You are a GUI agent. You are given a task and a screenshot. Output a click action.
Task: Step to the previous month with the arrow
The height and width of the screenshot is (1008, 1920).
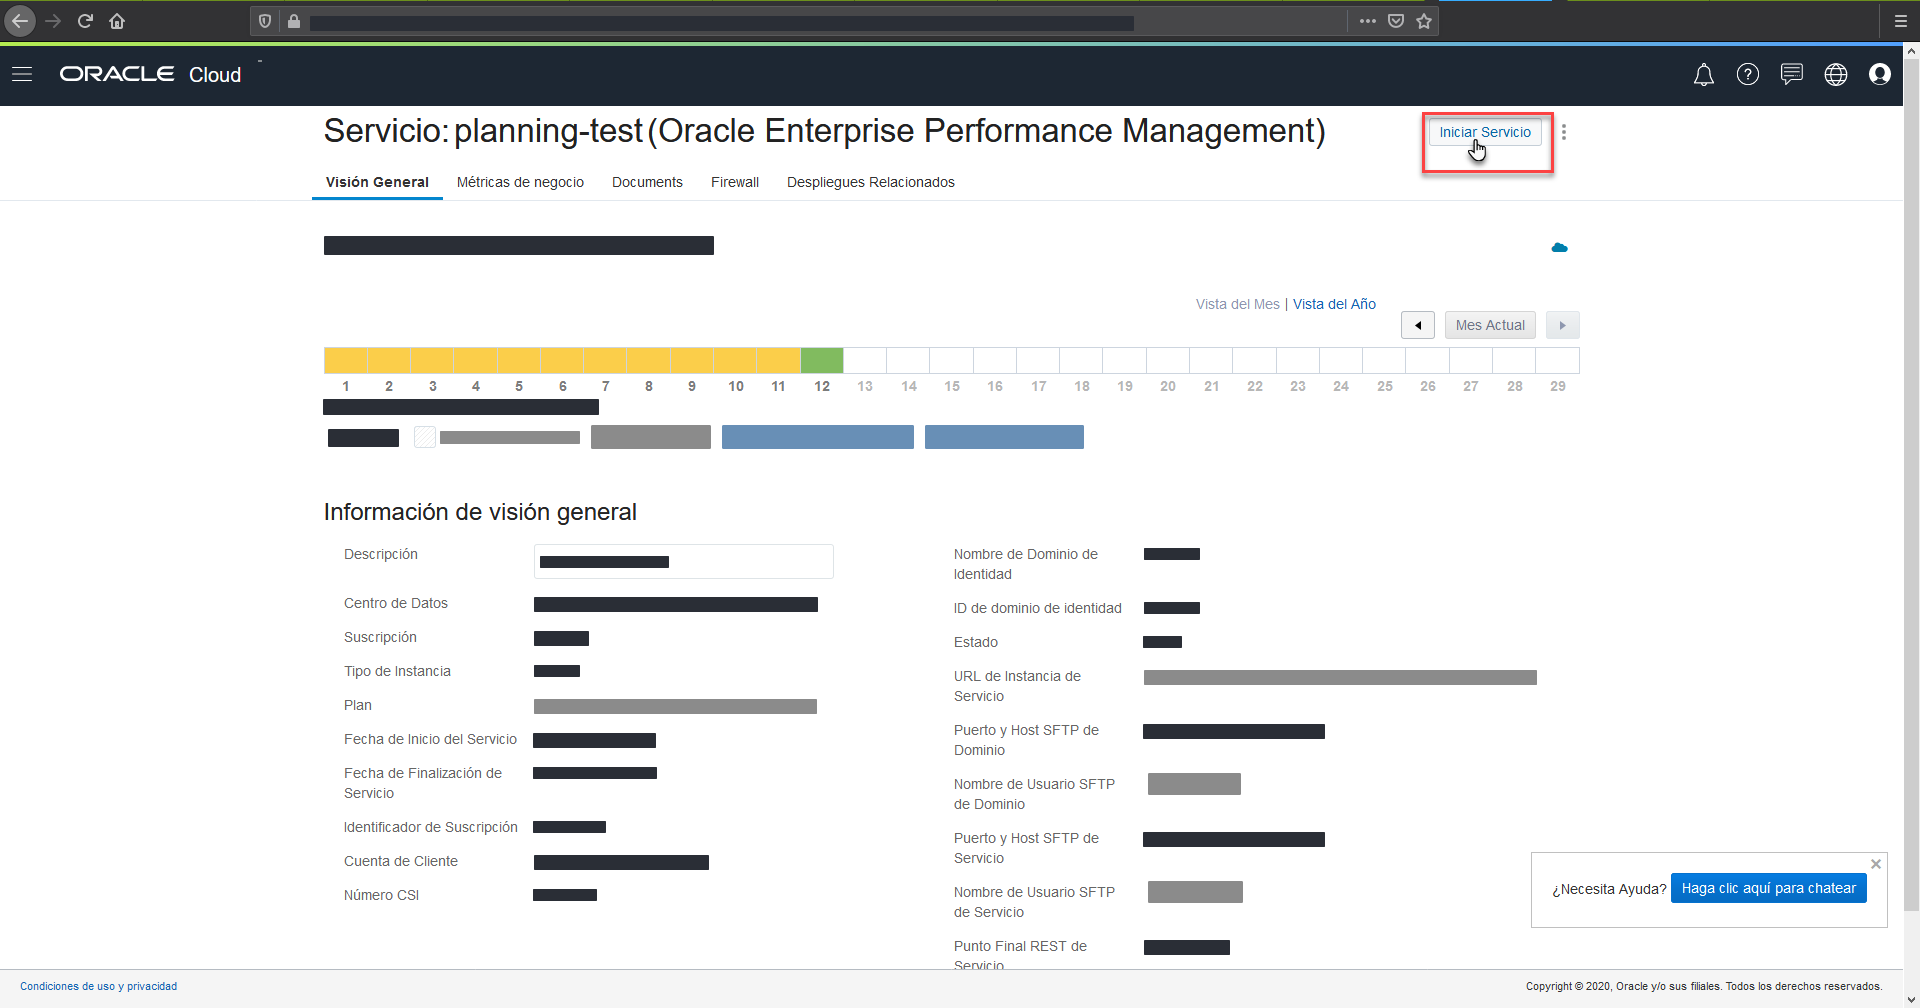click(x=1418, y=325)
